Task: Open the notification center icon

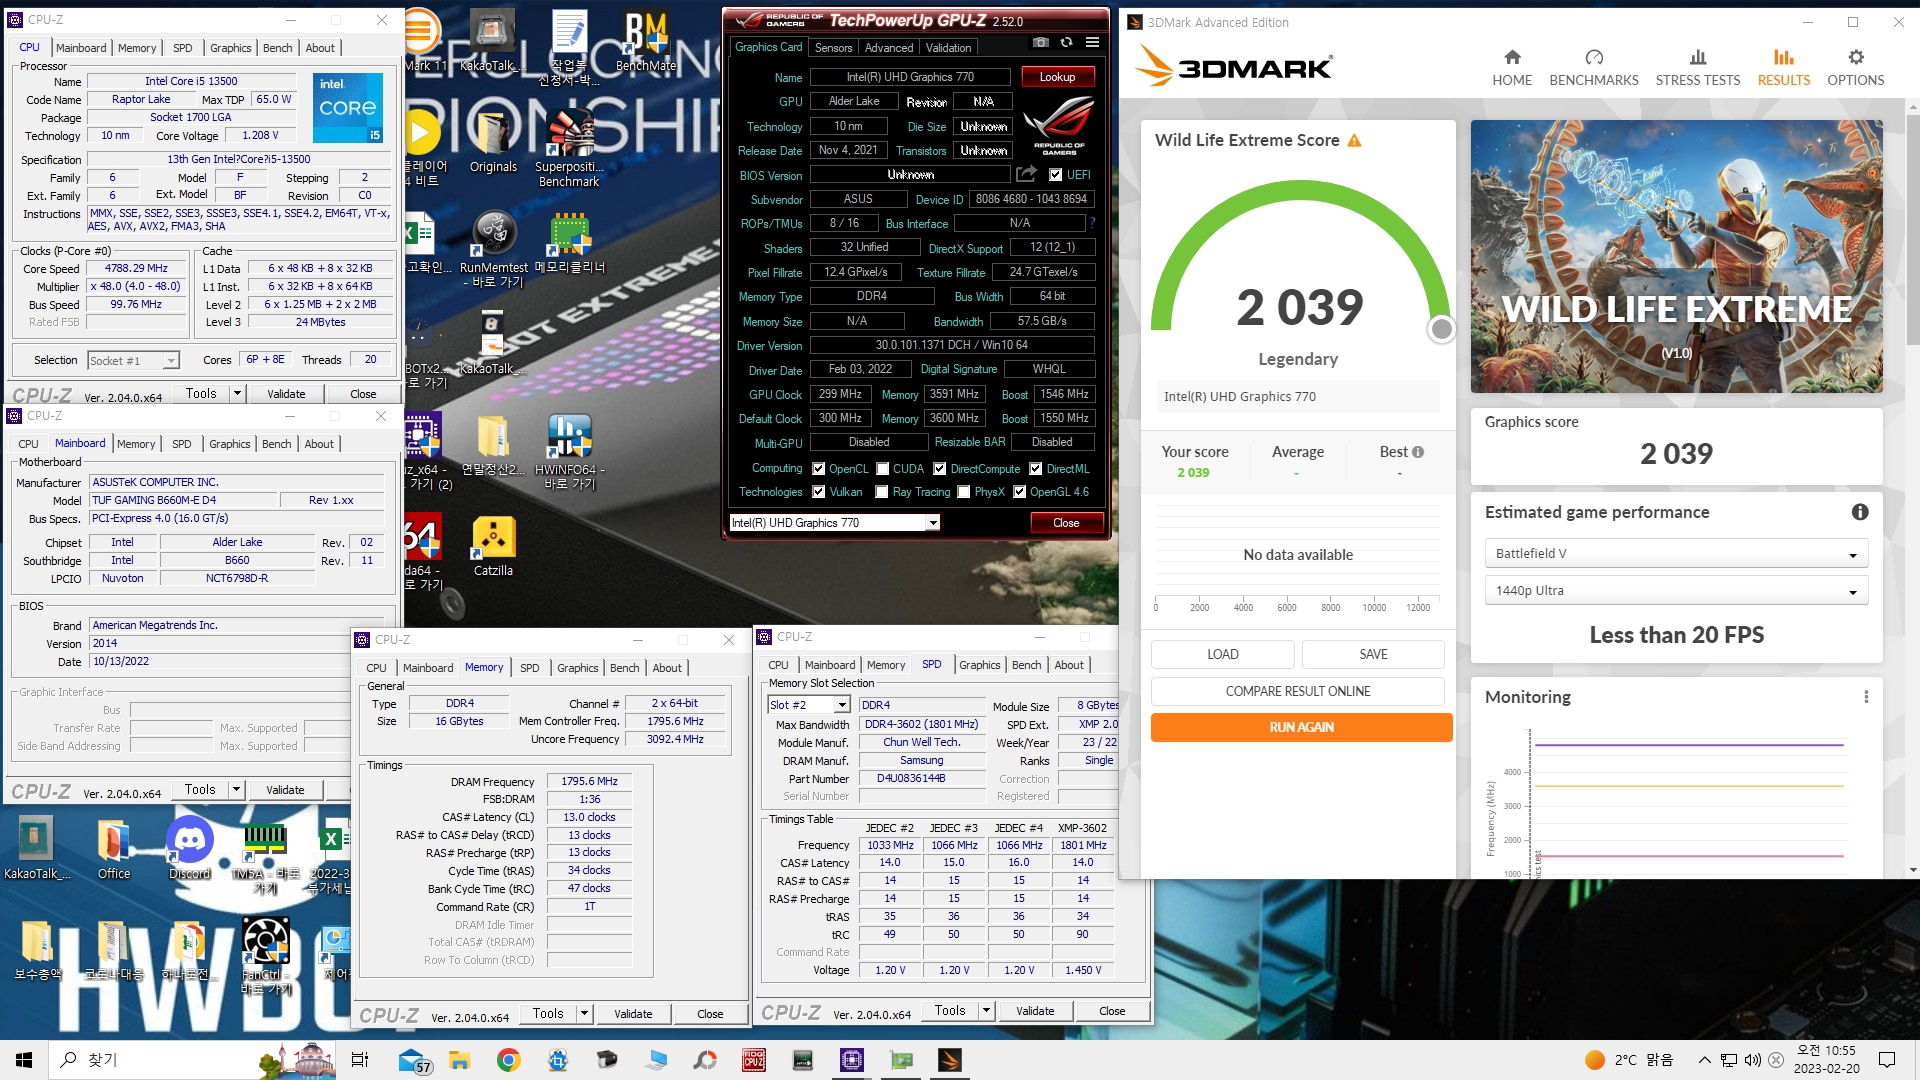Action: tap(1887, 1060)
